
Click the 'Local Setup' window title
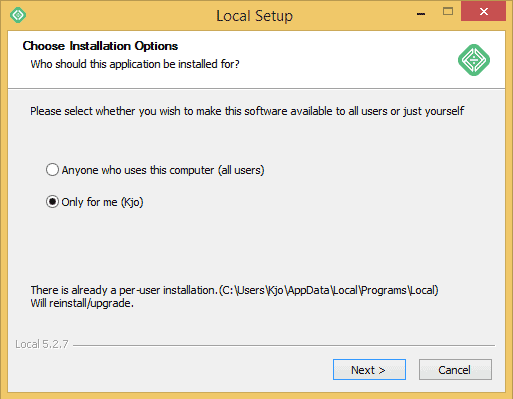click(x=254, y=16)
